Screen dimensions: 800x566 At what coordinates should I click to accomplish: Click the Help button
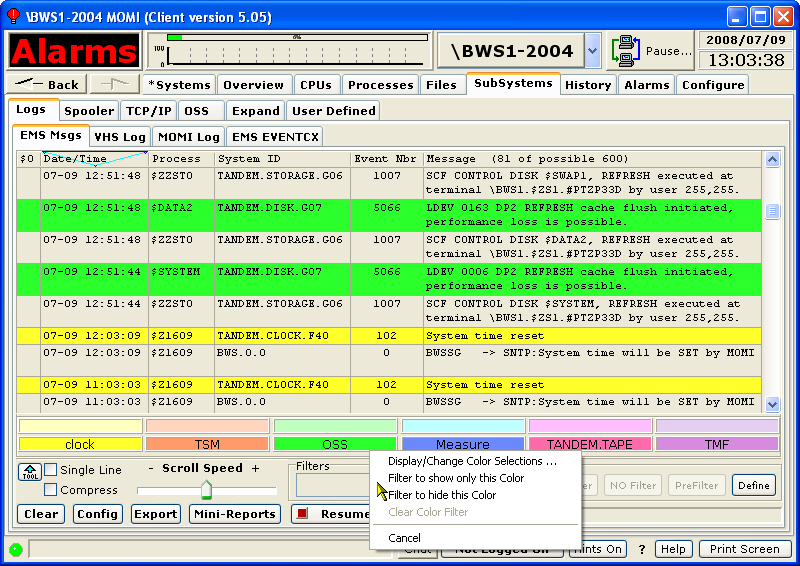[673, 549]
